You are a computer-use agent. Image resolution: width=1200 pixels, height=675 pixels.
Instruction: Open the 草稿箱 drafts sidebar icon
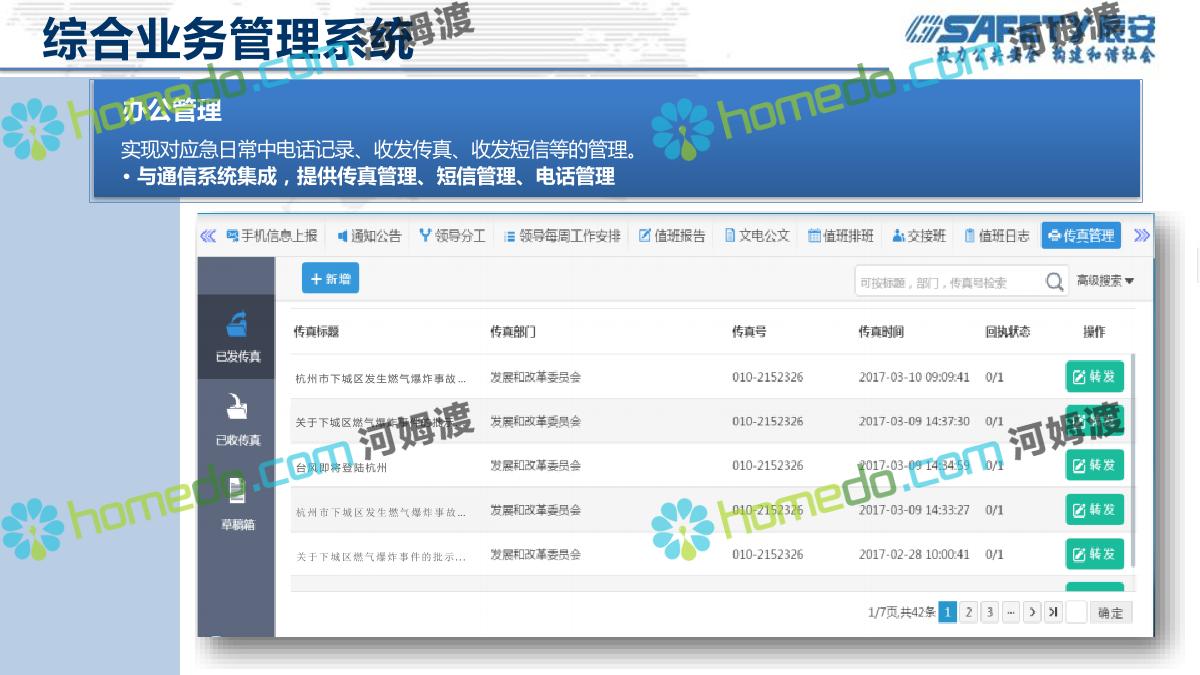(x=236, y=503)
